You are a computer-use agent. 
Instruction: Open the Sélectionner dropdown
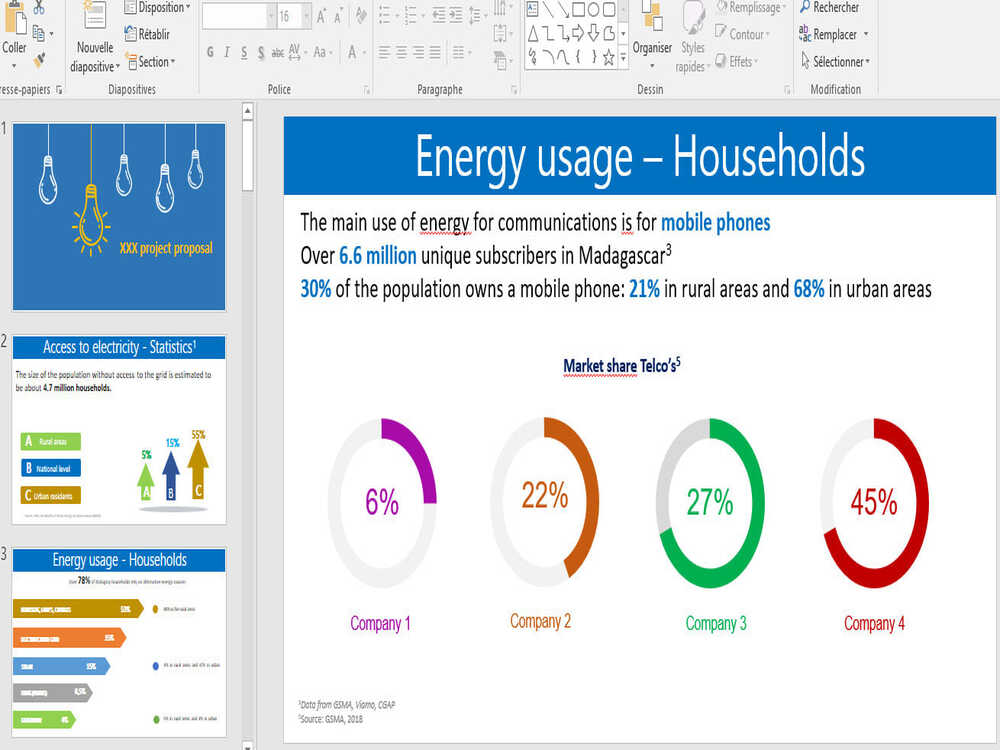tap(835, 62)
